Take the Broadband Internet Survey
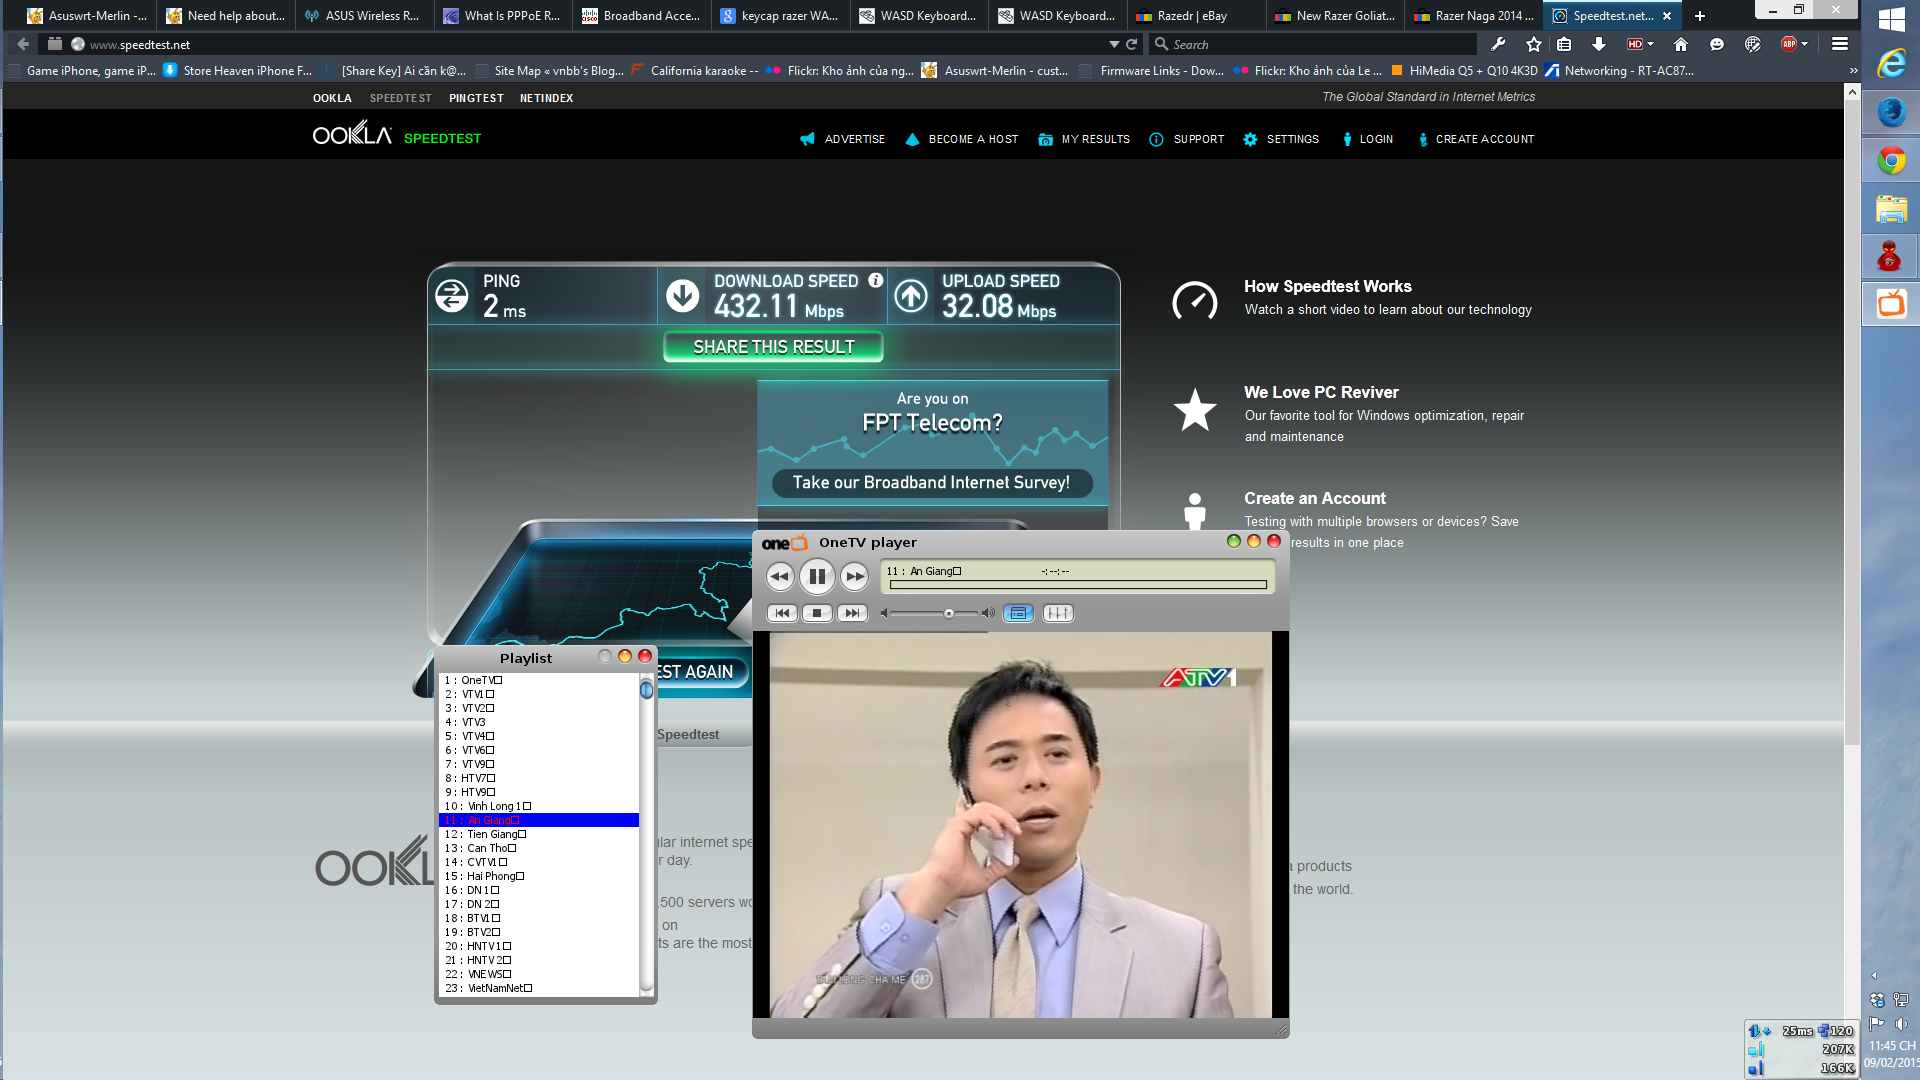 tap(931, 483)
